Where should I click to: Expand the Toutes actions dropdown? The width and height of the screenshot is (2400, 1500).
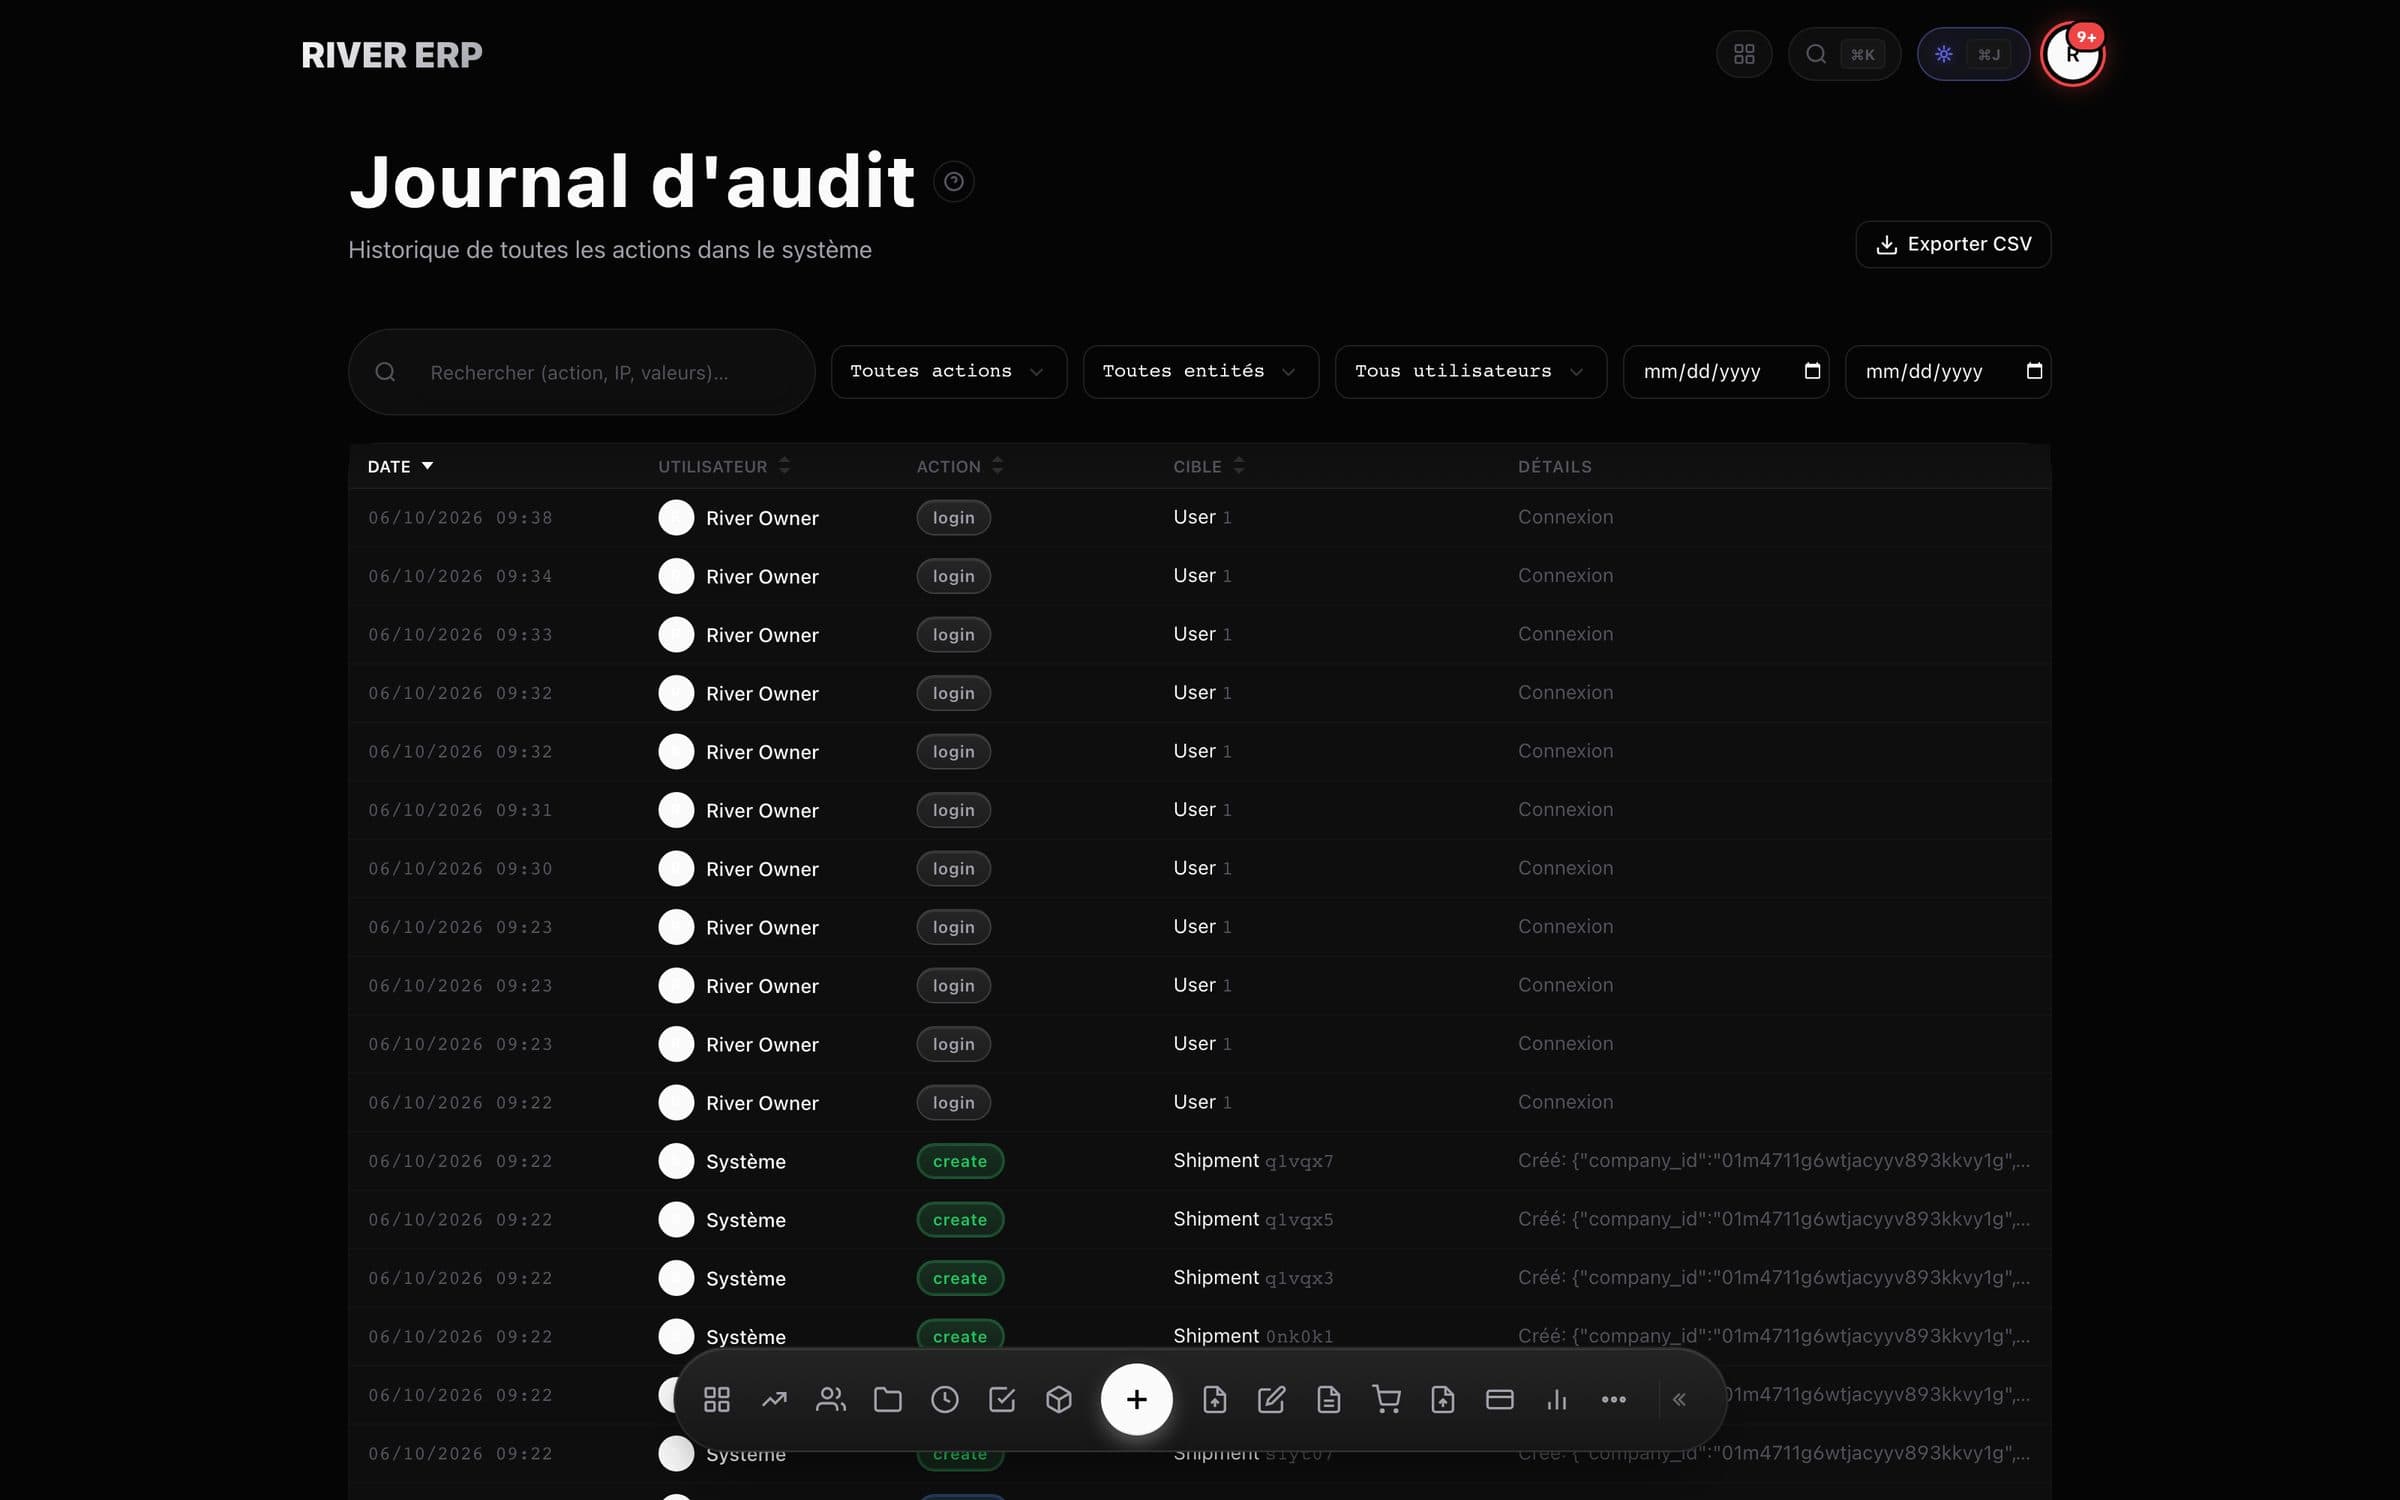(x=948, y=372)
